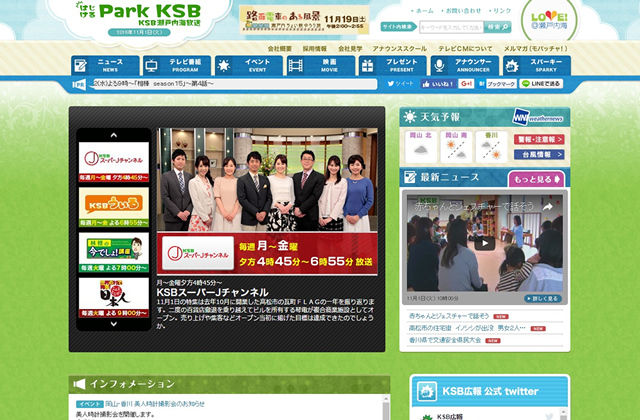Viewport: 640px width, 420px height.
Task: Open the イベント EVENT tab
Action: point(249,65)
